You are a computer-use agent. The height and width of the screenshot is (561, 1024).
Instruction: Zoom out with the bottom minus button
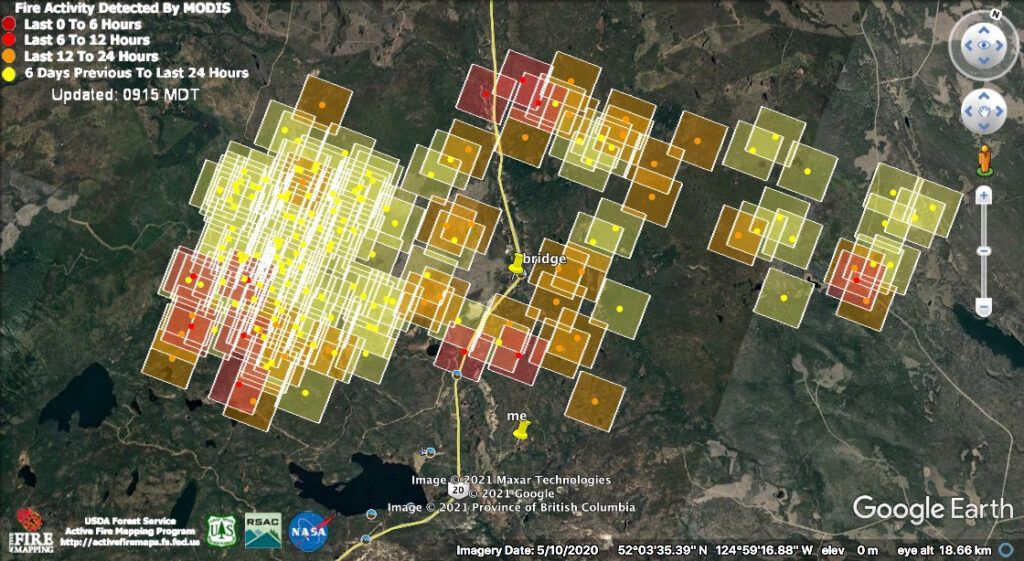pyautogui.click(x=984, y=306)
